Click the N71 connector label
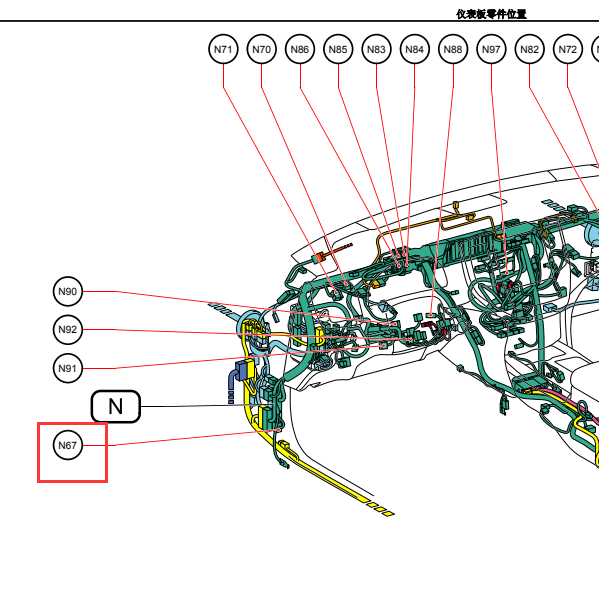Screen dimensions: 599x604 click(x=223, y=49)
